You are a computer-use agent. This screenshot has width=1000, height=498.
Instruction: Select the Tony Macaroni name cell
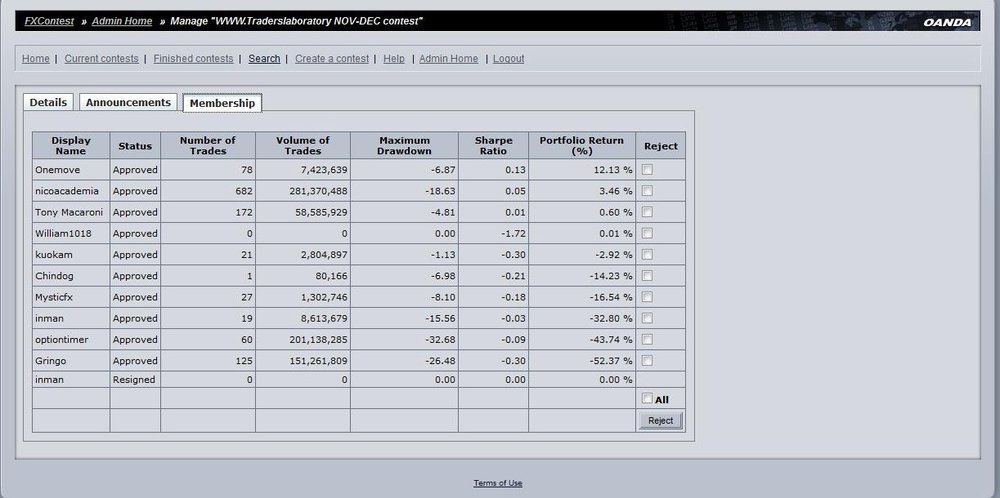(71, 212)
